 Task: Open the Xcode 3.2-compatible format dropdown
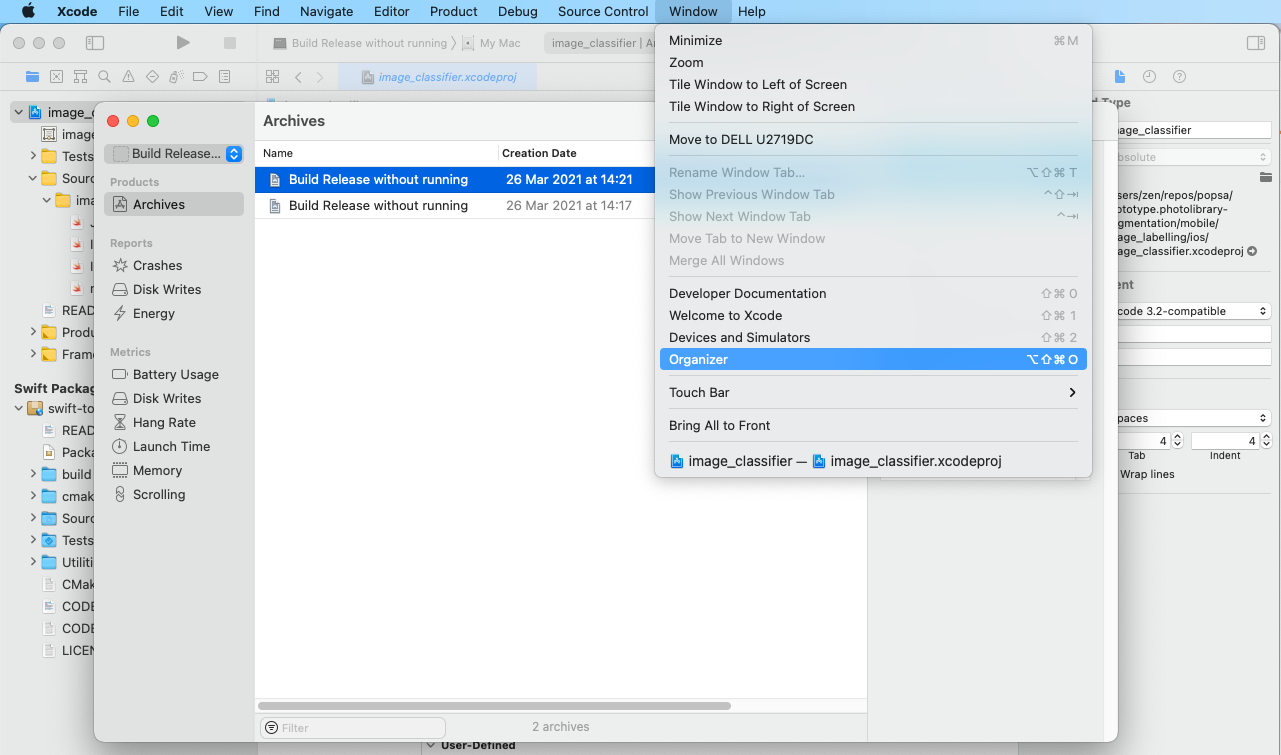pyautogui.click(x=1190, y=311)
